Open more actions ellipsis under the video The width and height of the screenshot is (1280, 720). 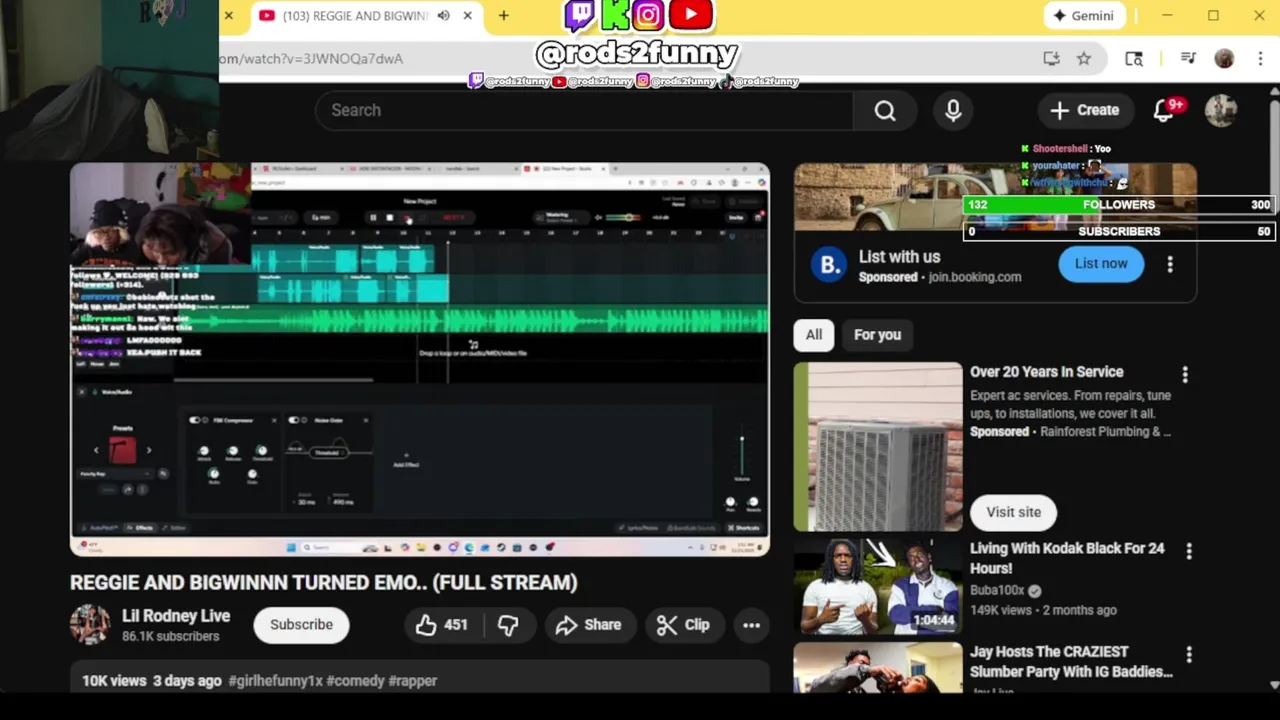(751, 625)
